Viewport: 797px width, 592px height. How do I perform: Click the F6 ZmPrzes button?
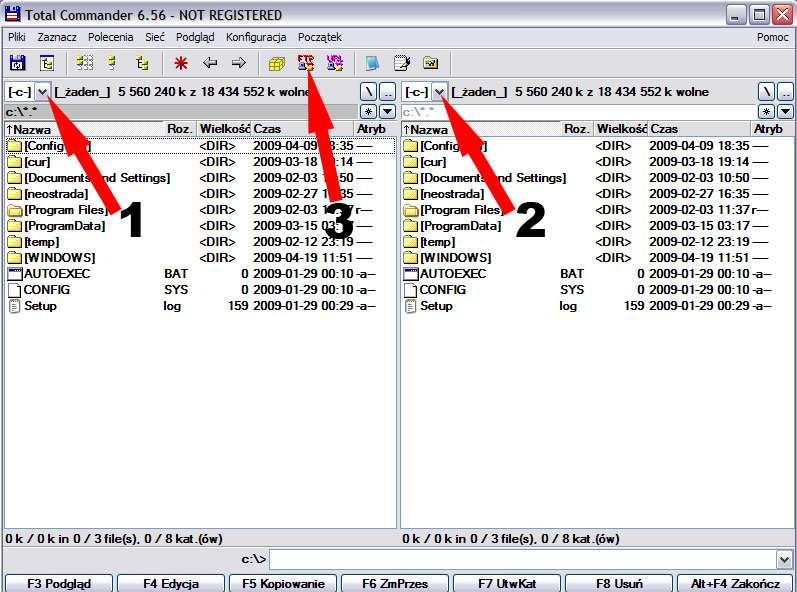click(x=395, y=583)
